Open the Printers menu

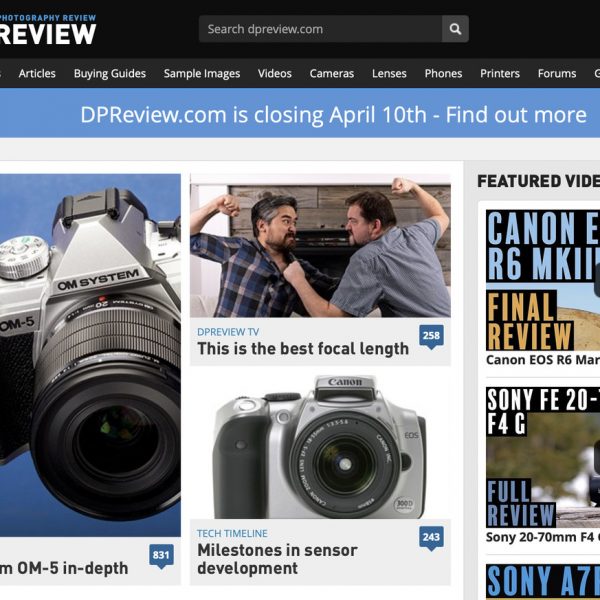point(500,73)
